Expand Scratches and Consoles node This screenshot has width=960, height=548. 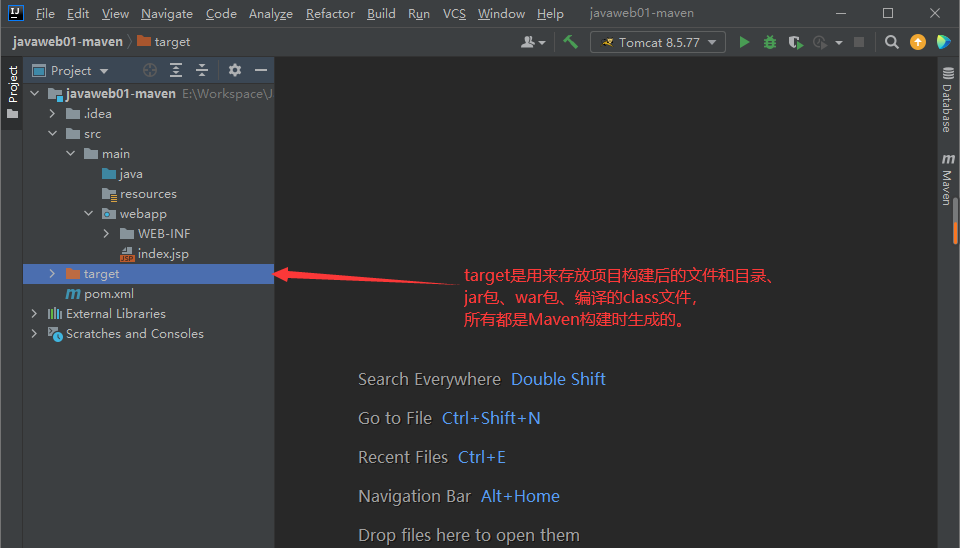[35, 334]
